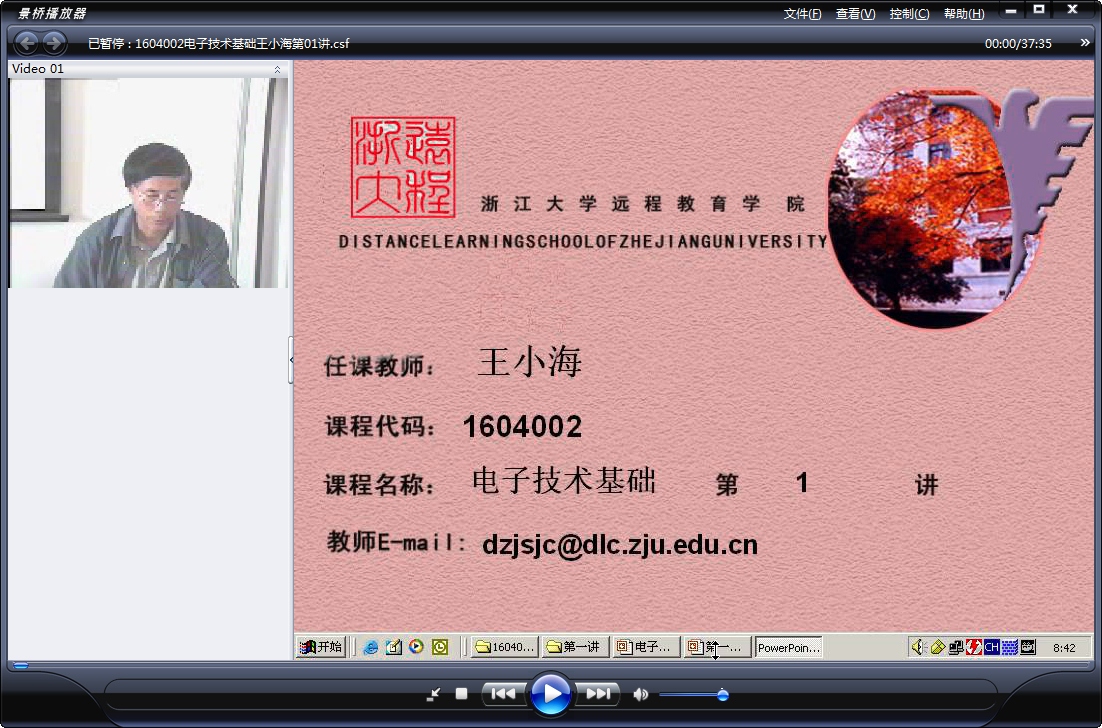
Task: Stop playback with the square stop icon
Action: [461, 694]
